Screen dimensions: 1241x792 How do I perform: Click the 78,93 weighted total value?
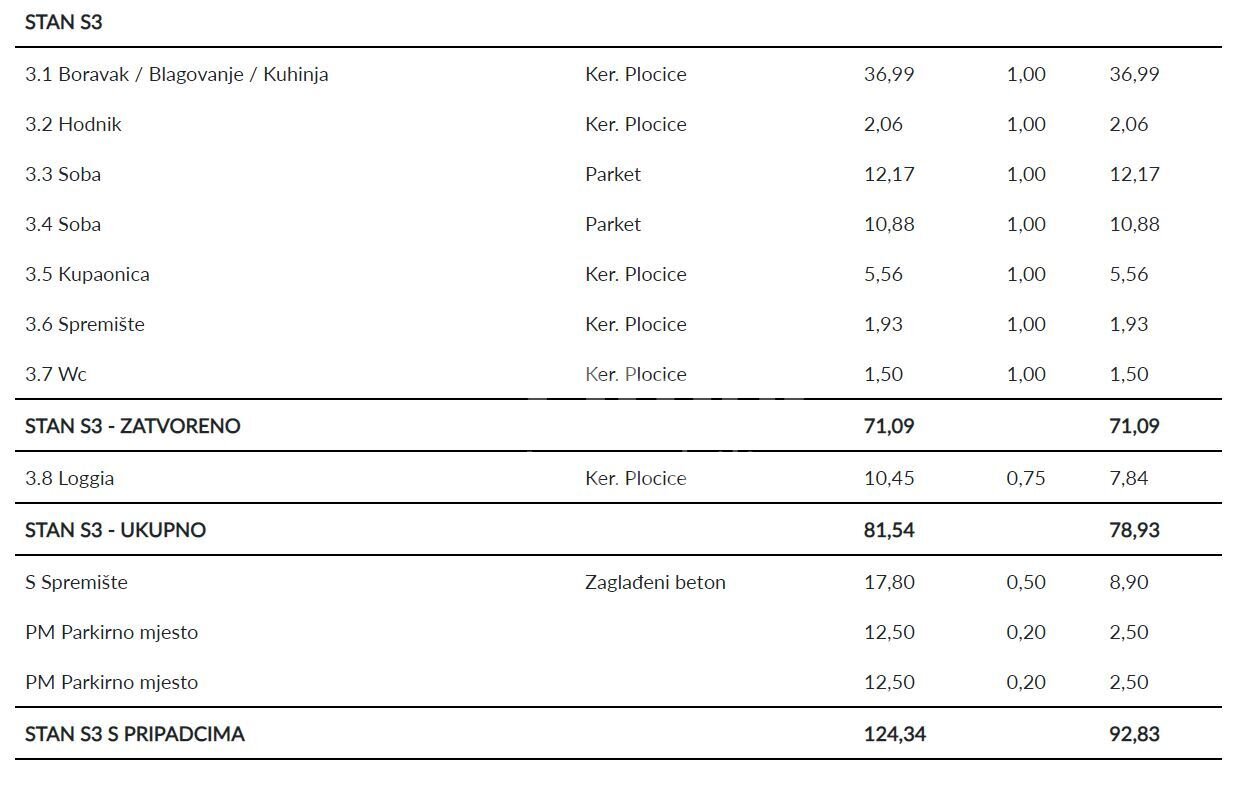click(1135, 530)
